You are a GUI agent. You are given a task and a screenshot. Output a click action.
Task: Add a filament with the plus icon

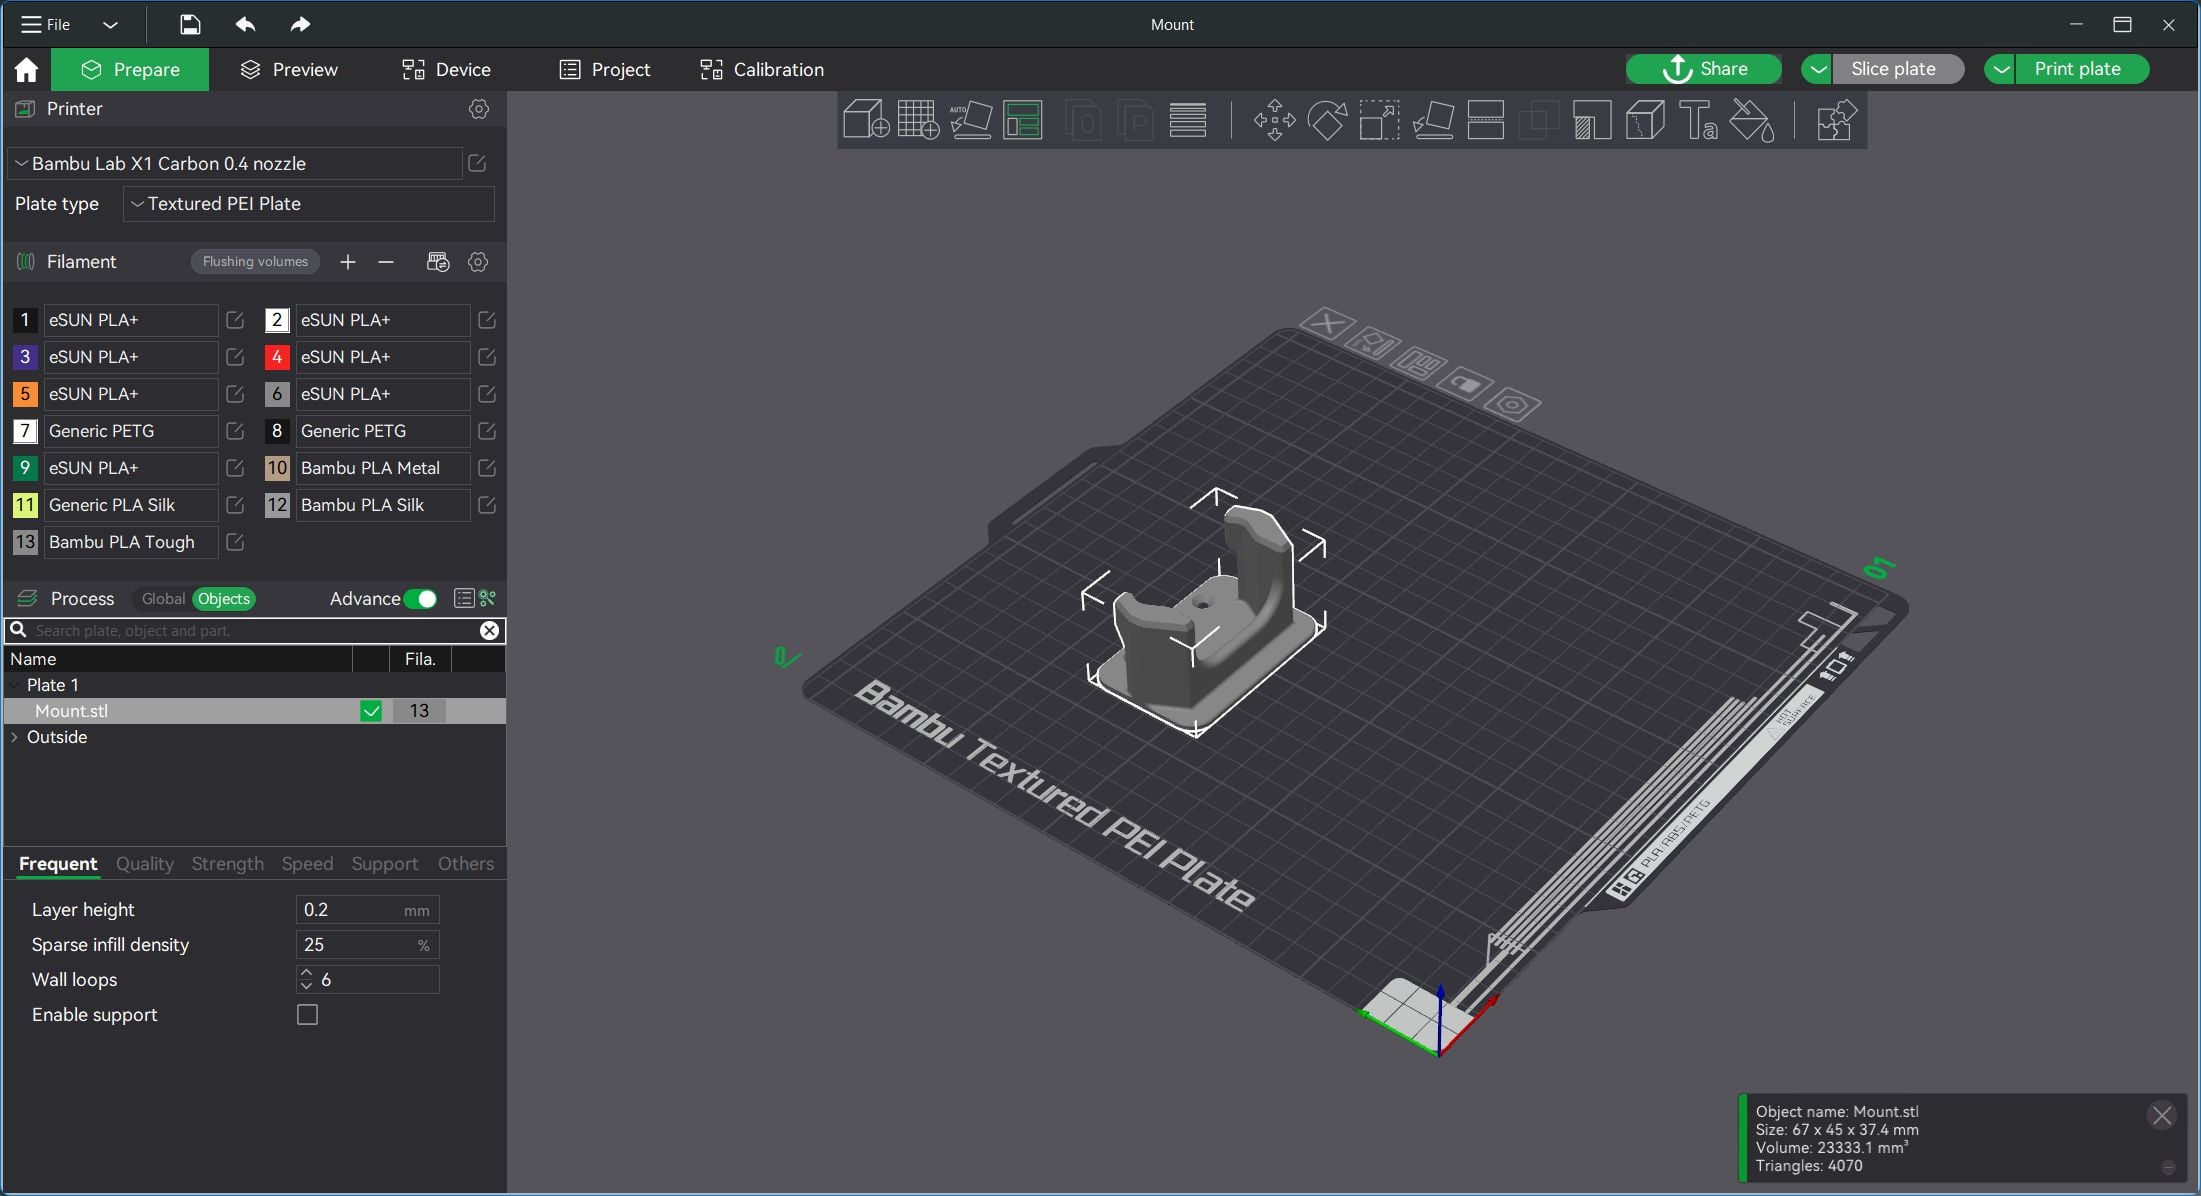click(x=347, y=262)
